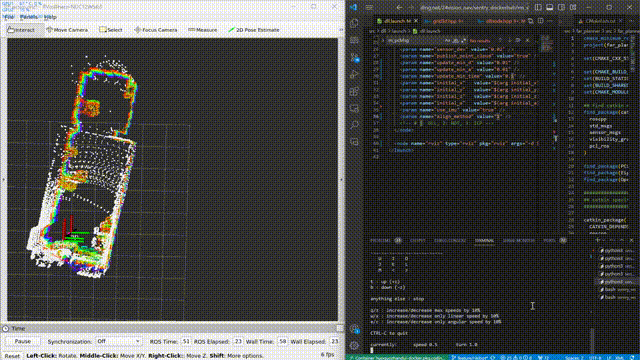Click the Time panel clock icon
Viewport: 640px width, 360px height.
[x=5, y=329]
